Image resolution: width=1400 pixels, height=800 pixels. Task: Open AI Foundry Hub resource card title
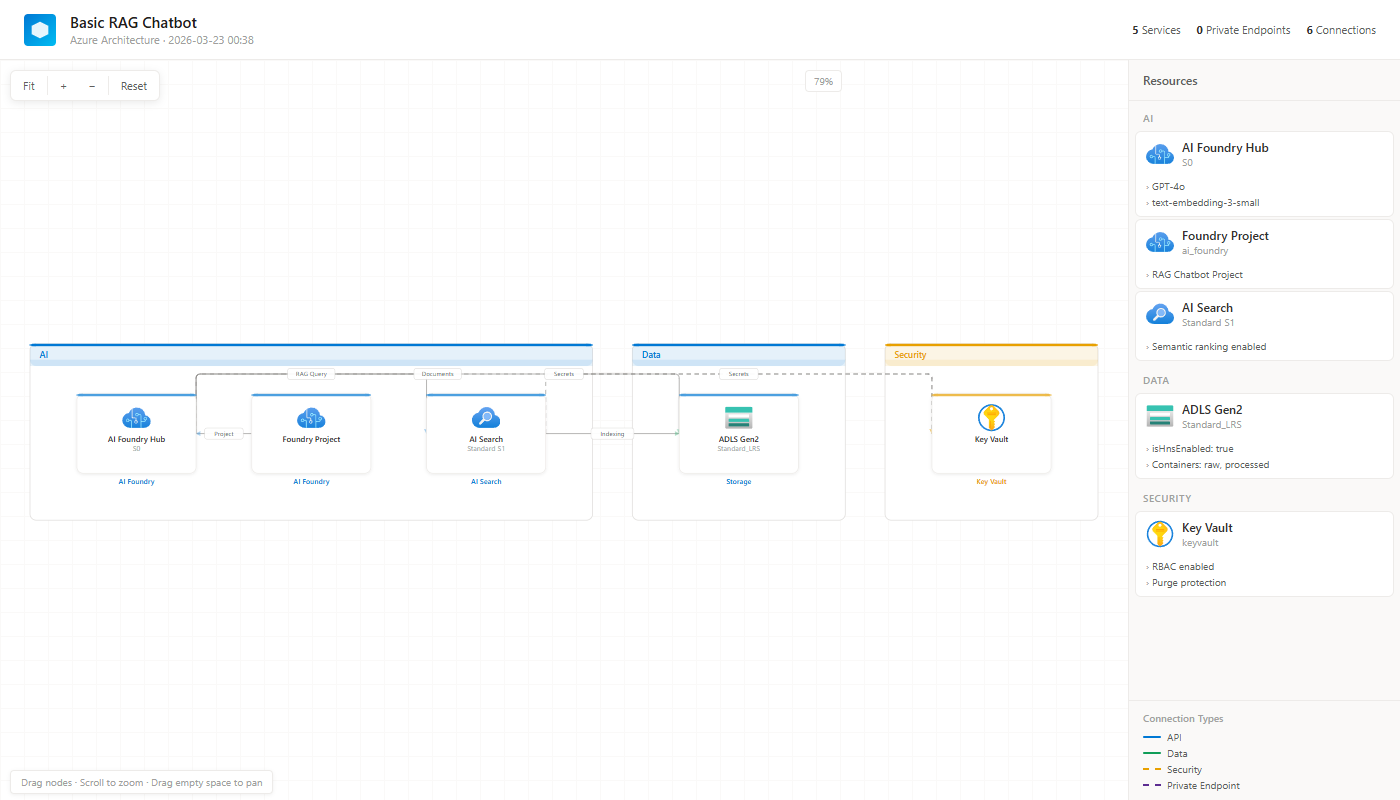pos(1225,148)
